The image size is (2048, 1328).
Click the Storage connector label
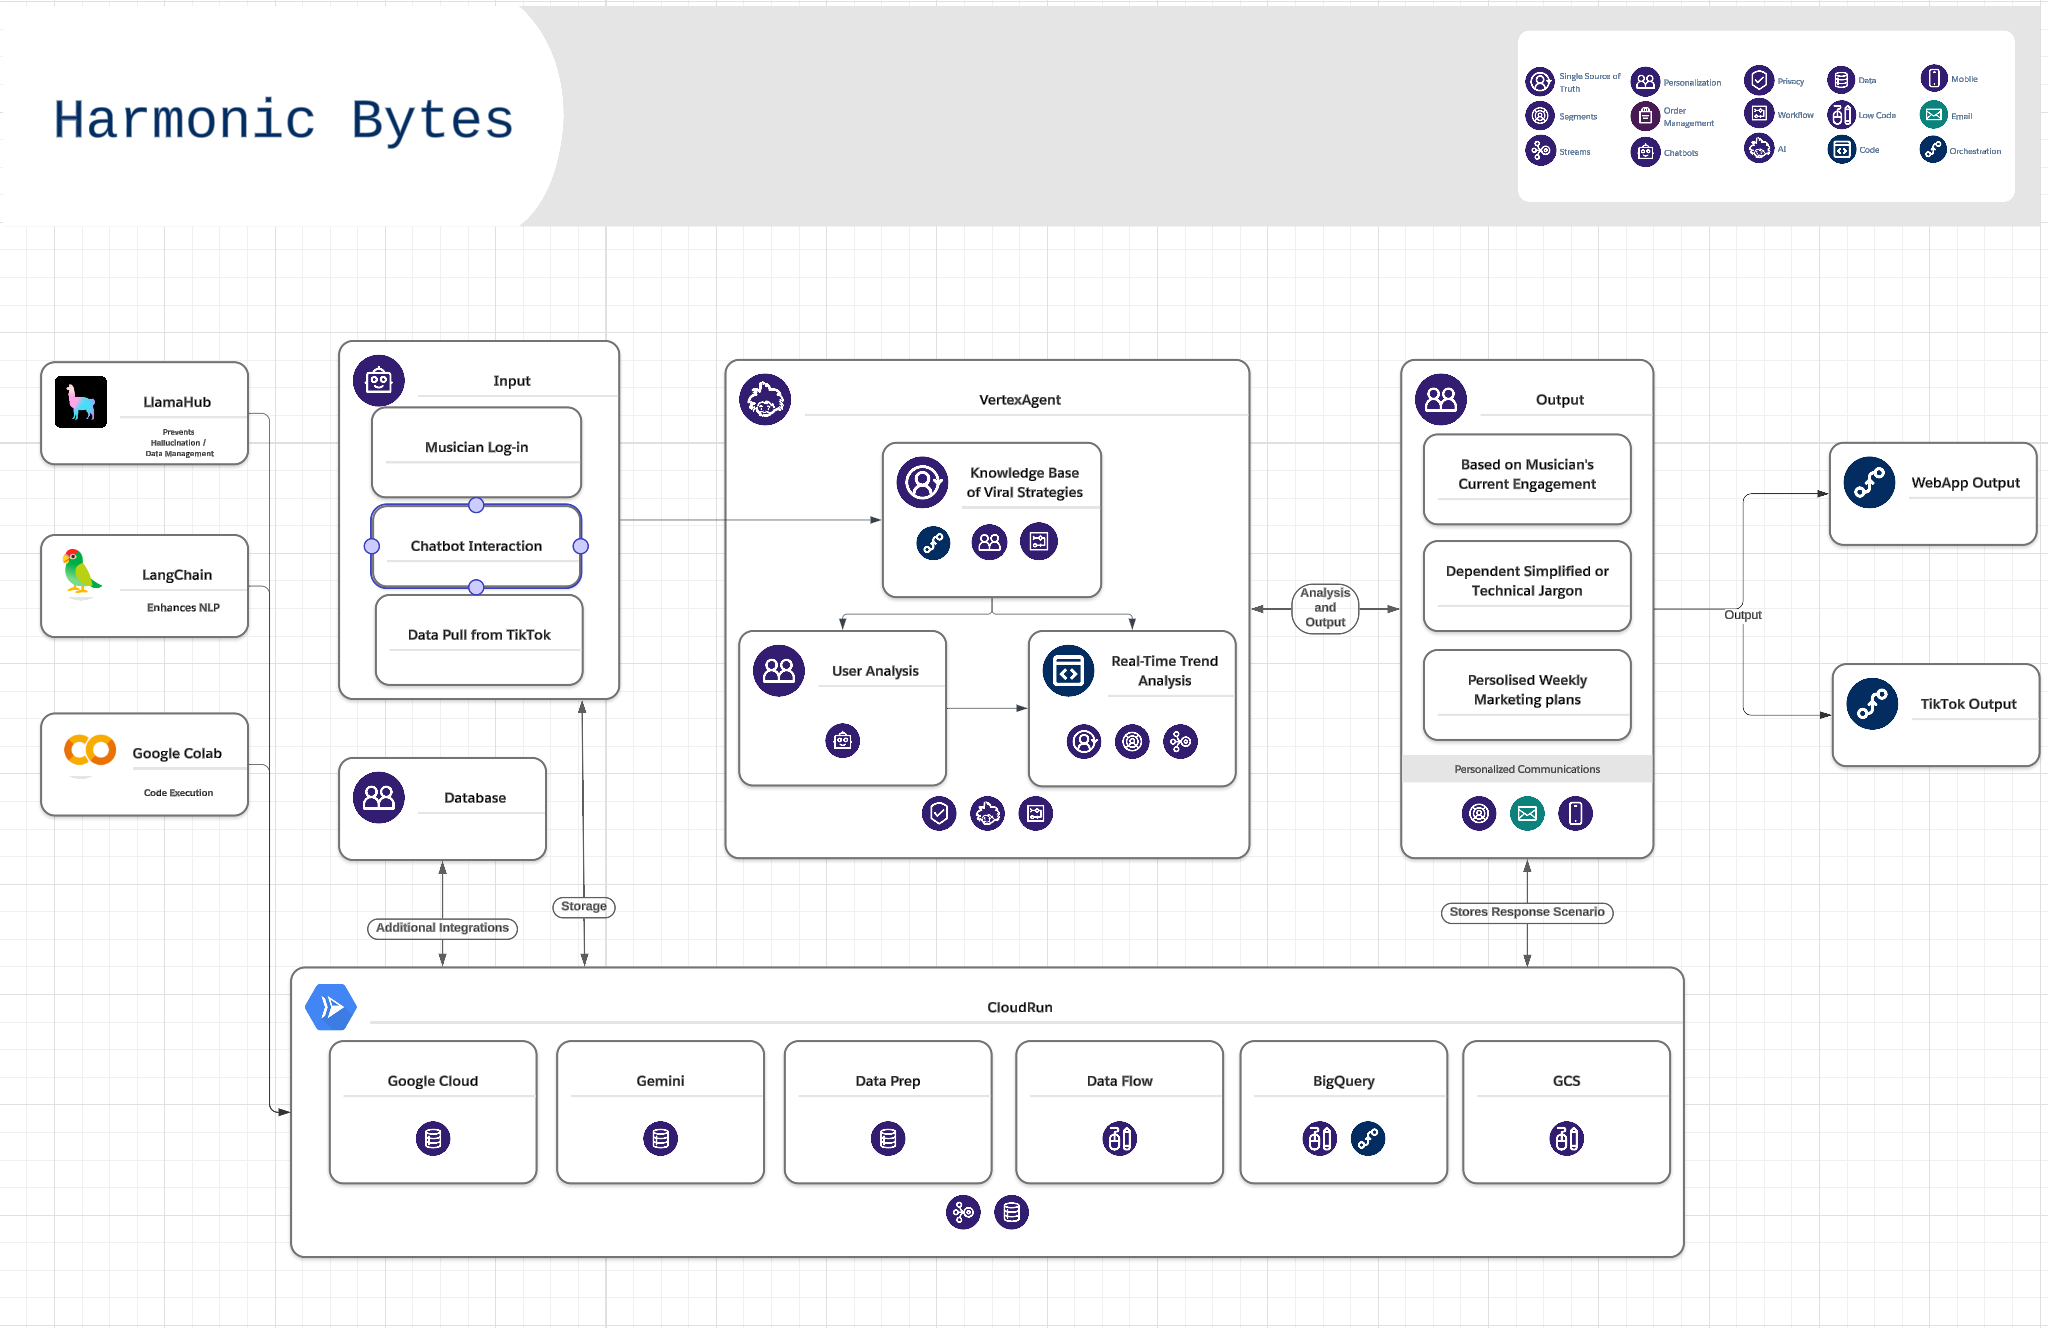click(x=584, y=907)
